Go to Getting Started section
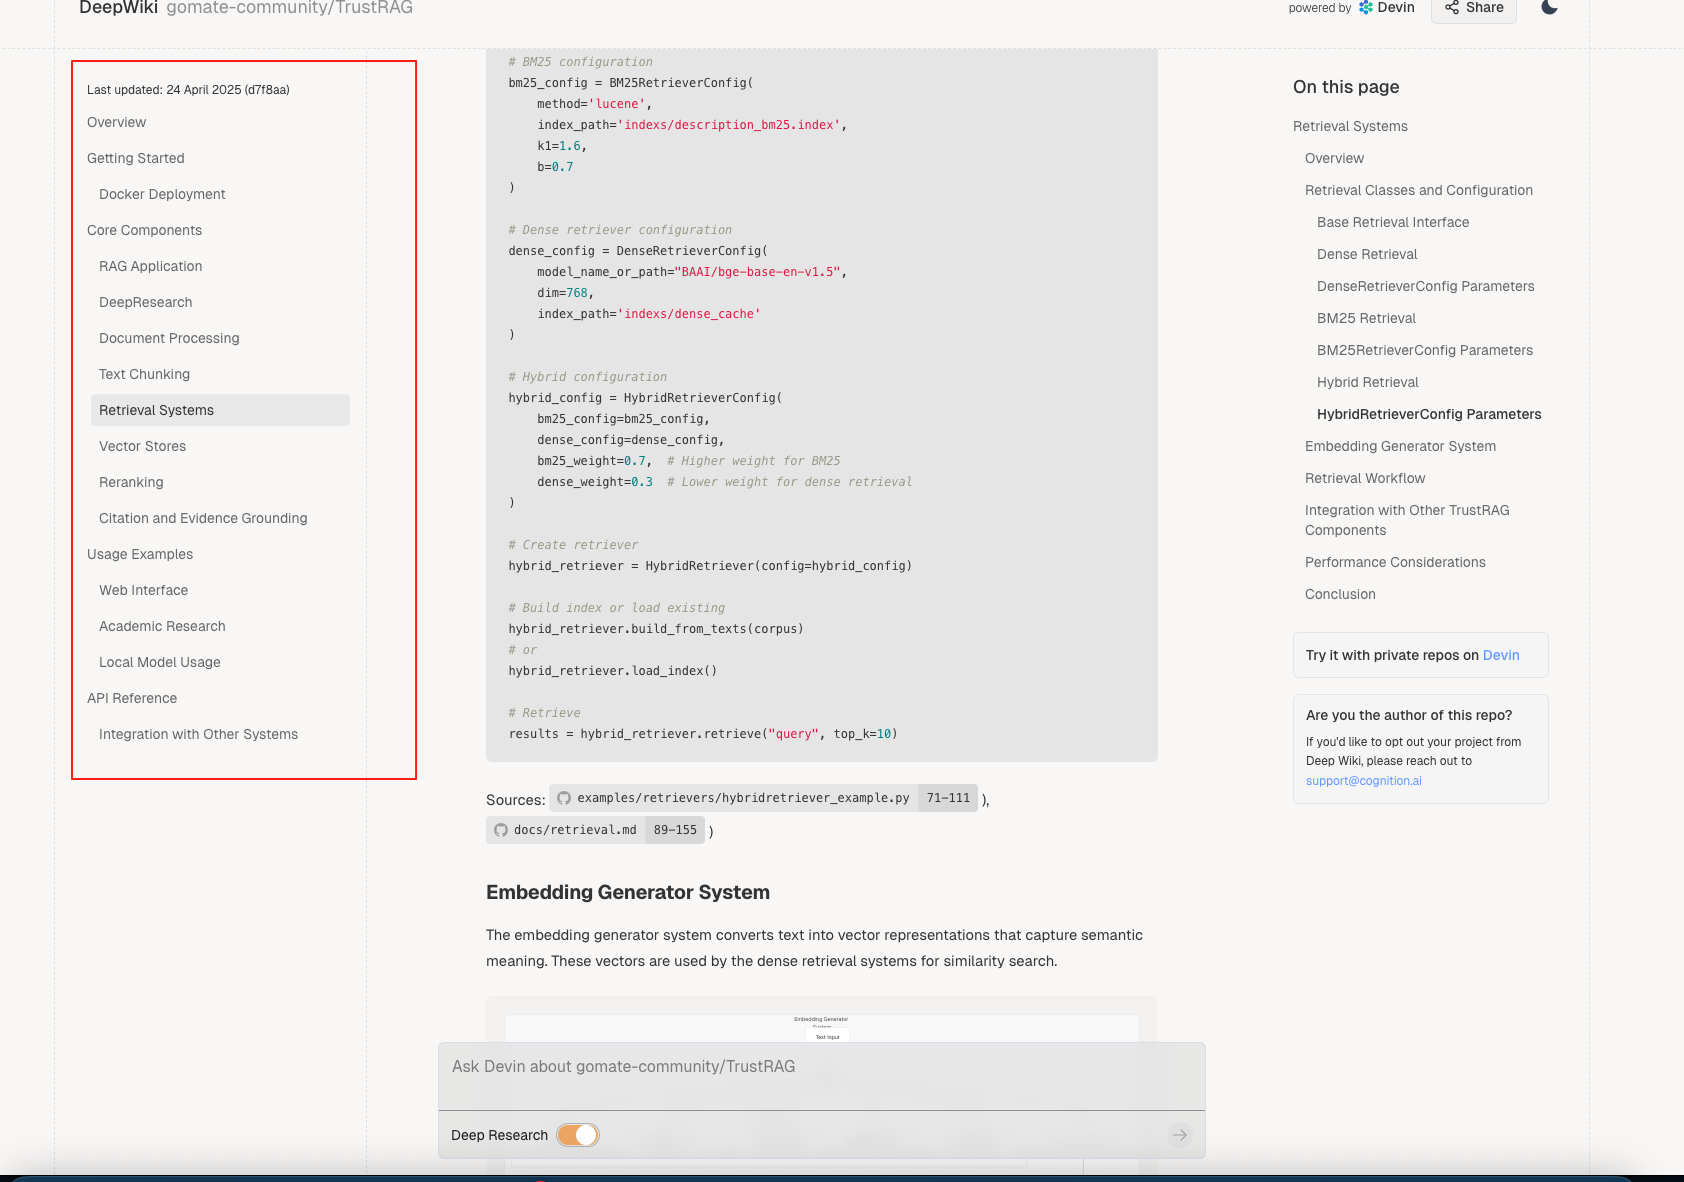Viewport: 1684px width, 1182px height. [136, 158]
